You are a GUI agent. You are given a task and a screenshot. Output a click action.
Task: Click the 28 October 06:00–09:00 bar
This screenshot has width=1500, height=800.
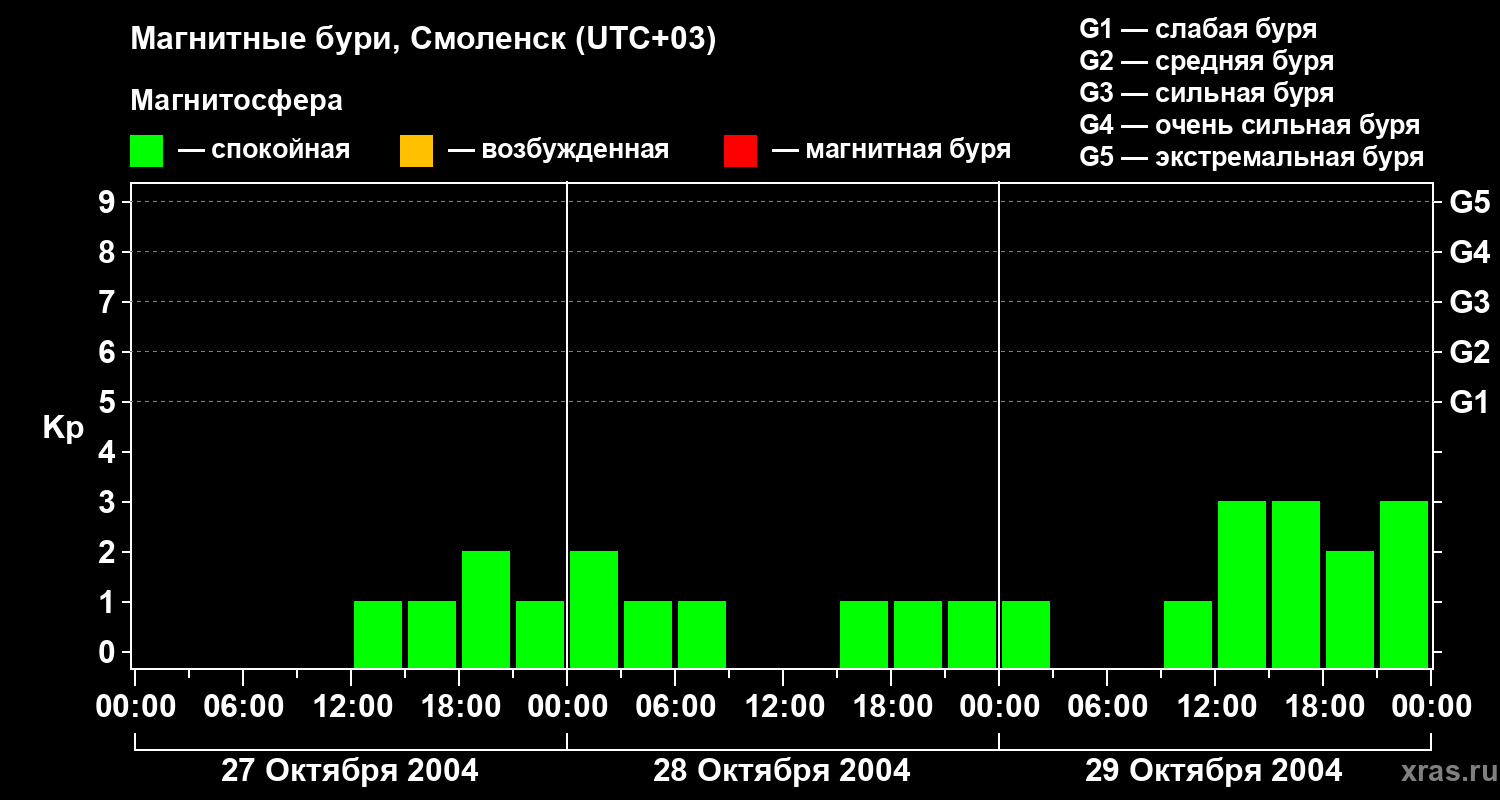702,635
